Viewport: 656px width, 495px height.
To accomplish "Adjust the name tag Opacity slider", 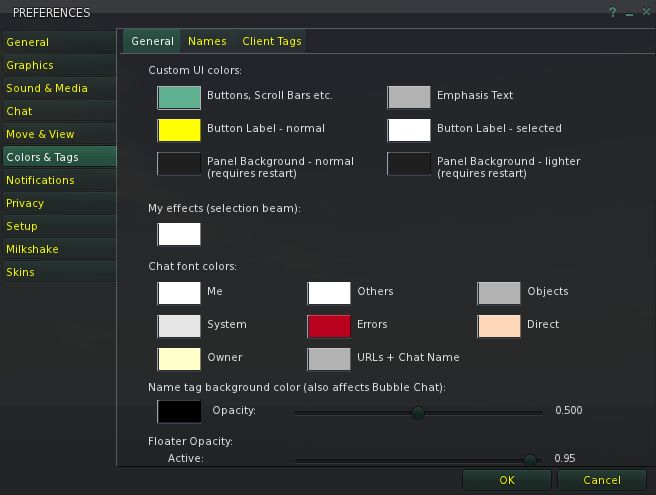I will [x=418, y=412].
